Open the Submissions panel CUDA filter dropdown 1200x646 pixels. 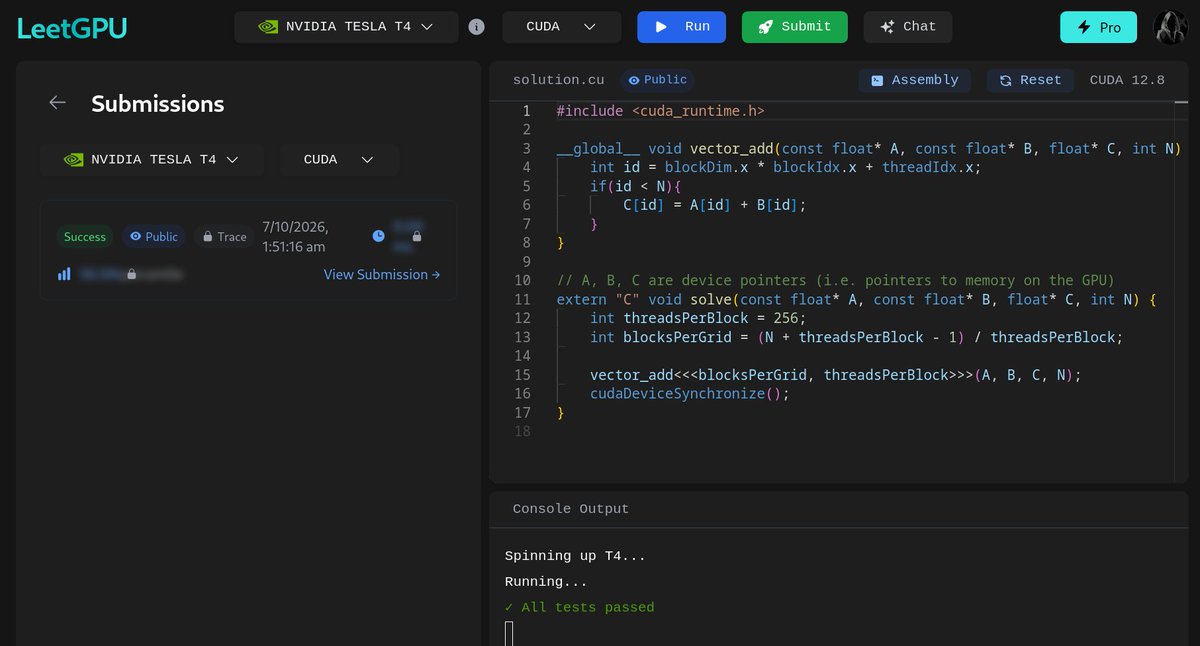click(x=339, y=160)
